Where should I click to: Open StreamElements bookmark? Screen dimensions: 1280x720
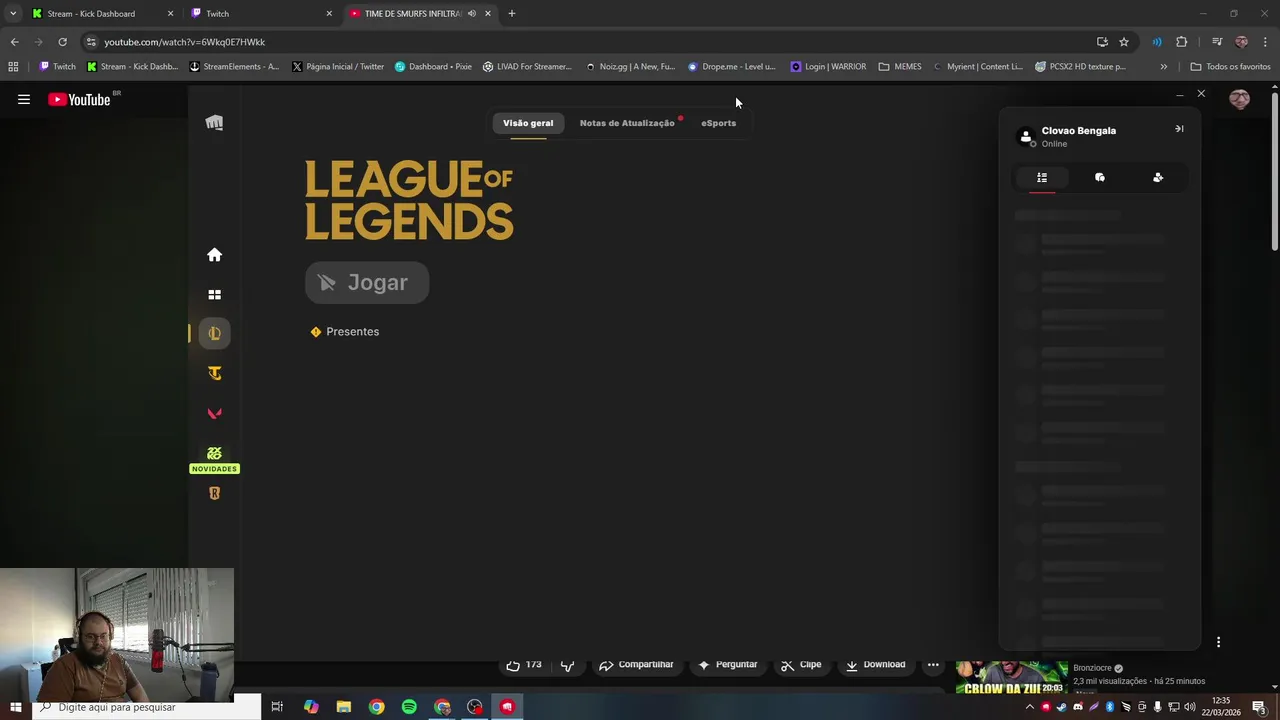(234, 67)
